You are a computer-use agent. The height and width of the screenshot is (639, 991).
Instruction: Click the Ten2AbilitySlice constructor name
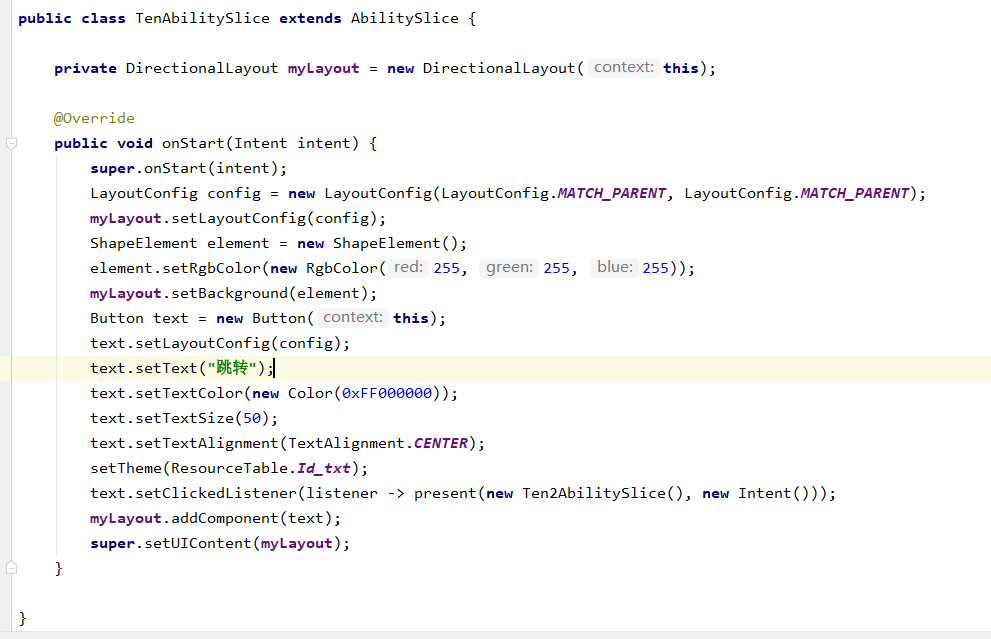point(594,493)
